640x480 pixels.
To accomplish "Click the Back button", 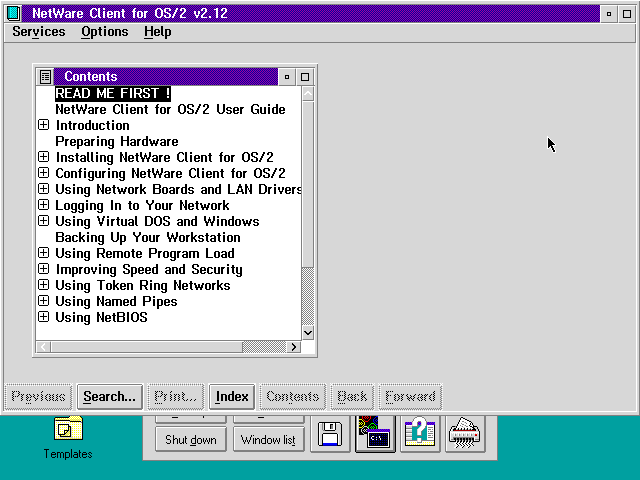I will click(x=352, y=396).
